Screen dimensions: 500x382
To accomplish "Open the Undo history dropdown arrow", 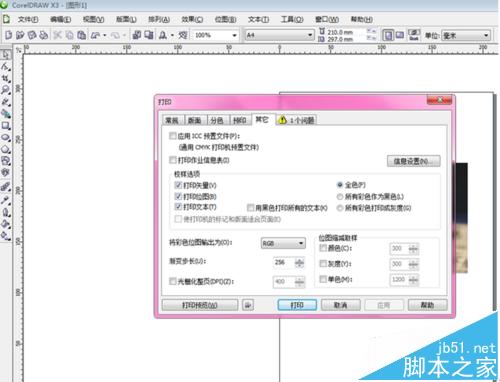I will [105, 35].
